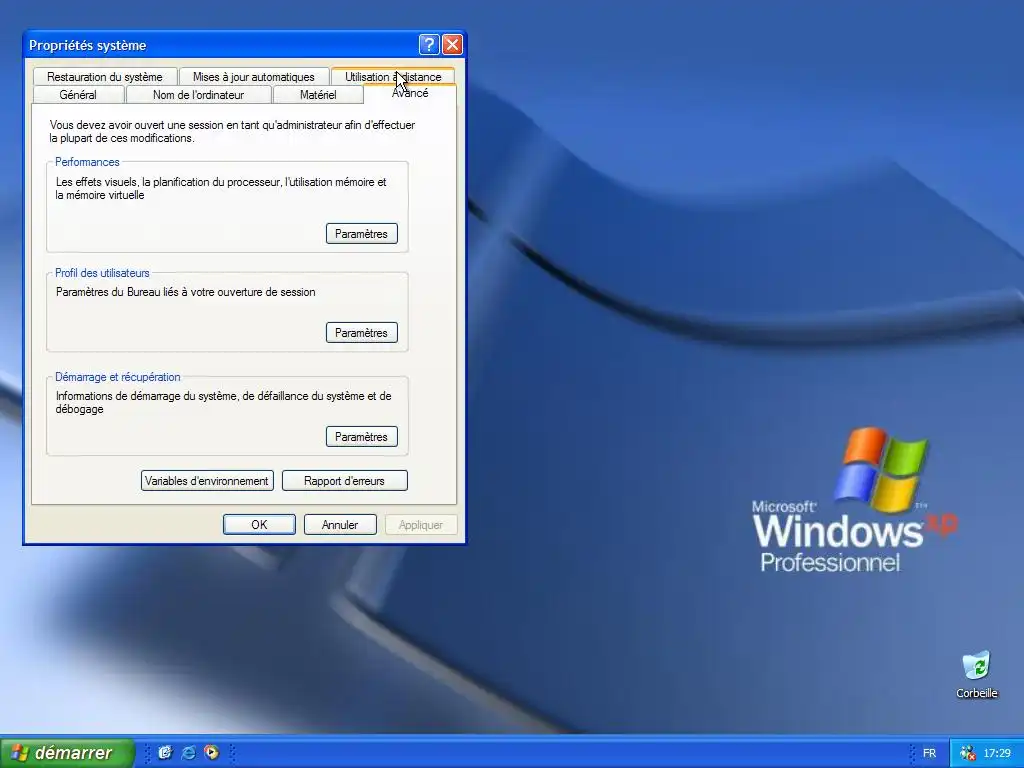Click Paramètres under Profil des utilisateurs

[361, 333]
